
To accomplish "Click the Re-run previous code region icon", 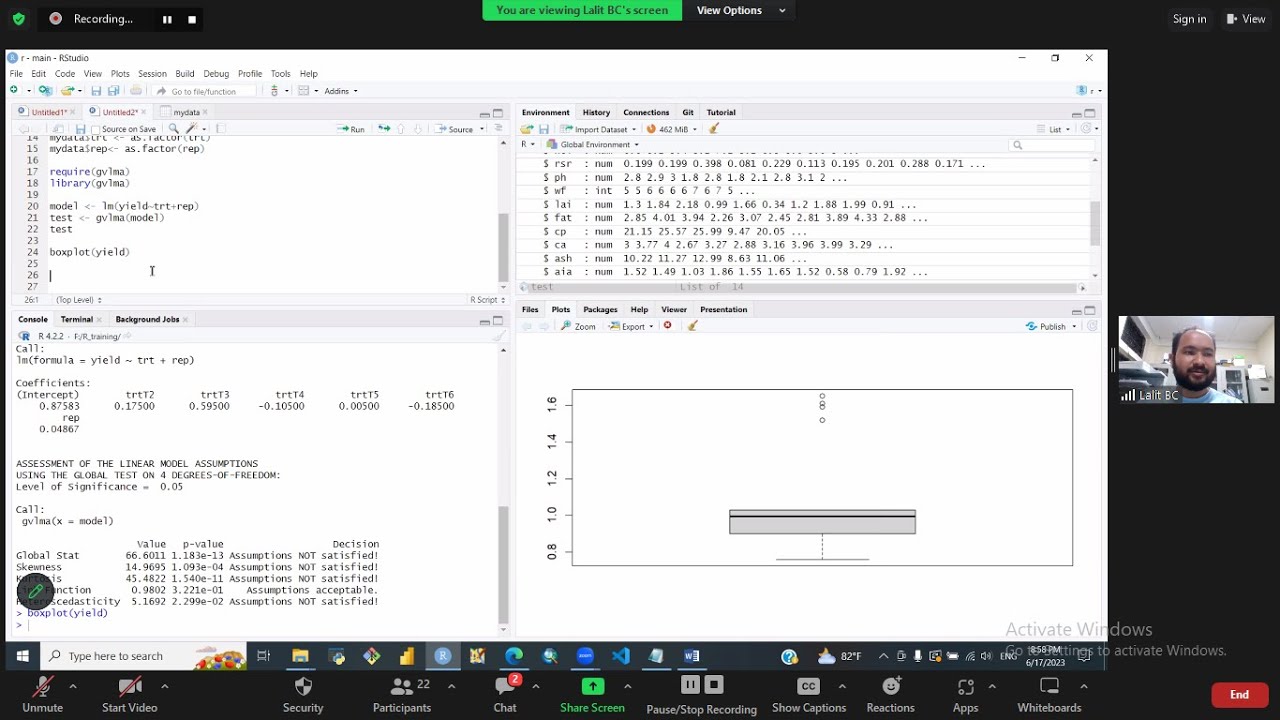I will point(384,129).
